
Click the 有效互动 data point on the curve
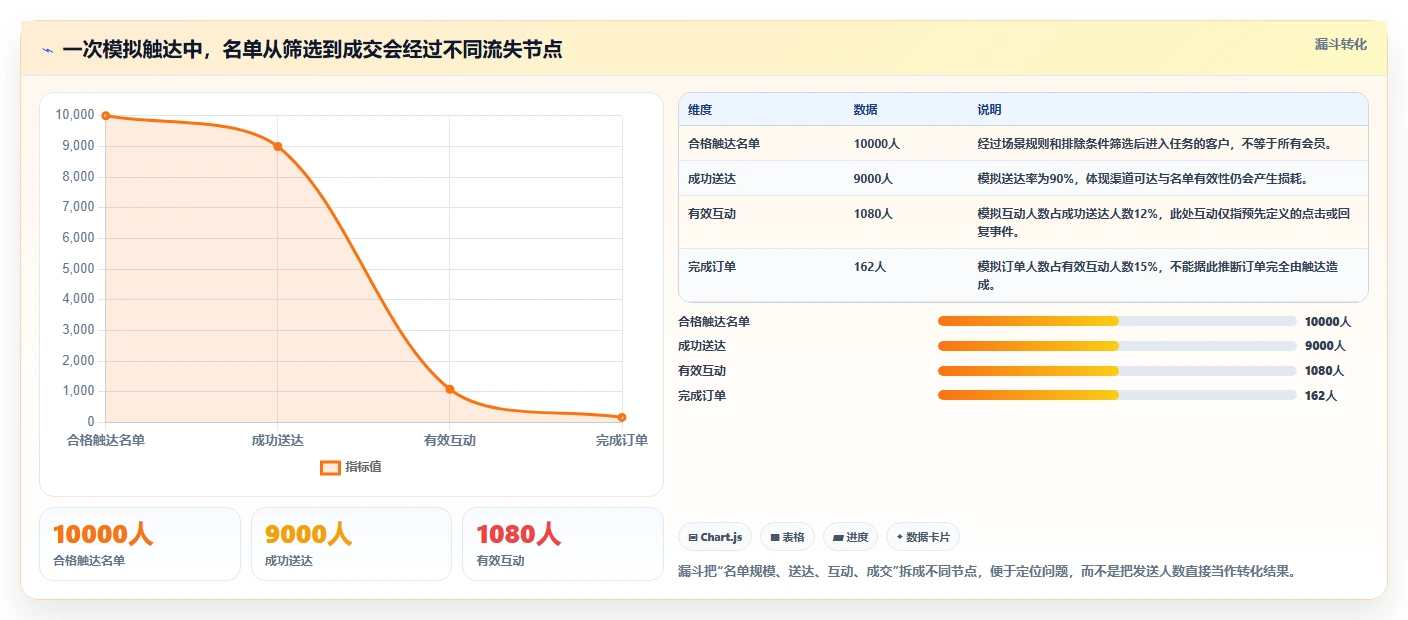tap(450, 389)
